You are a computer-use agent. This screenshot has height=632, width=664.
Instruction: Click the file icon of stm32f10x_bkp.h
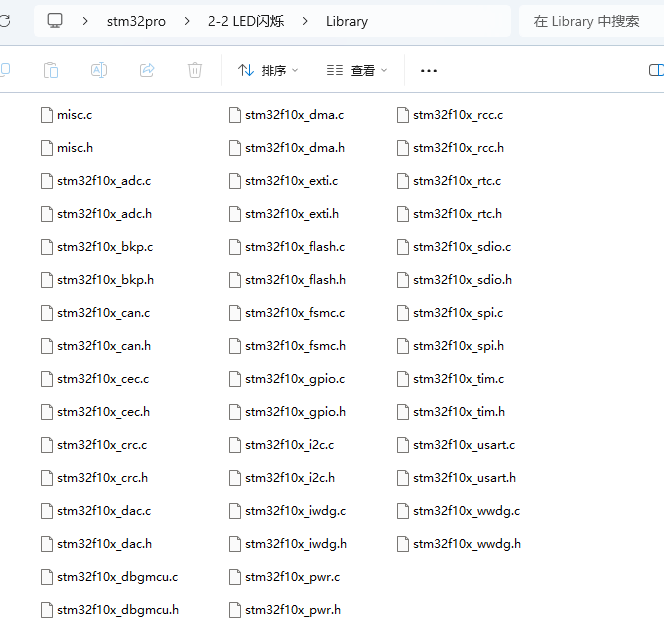47,280
